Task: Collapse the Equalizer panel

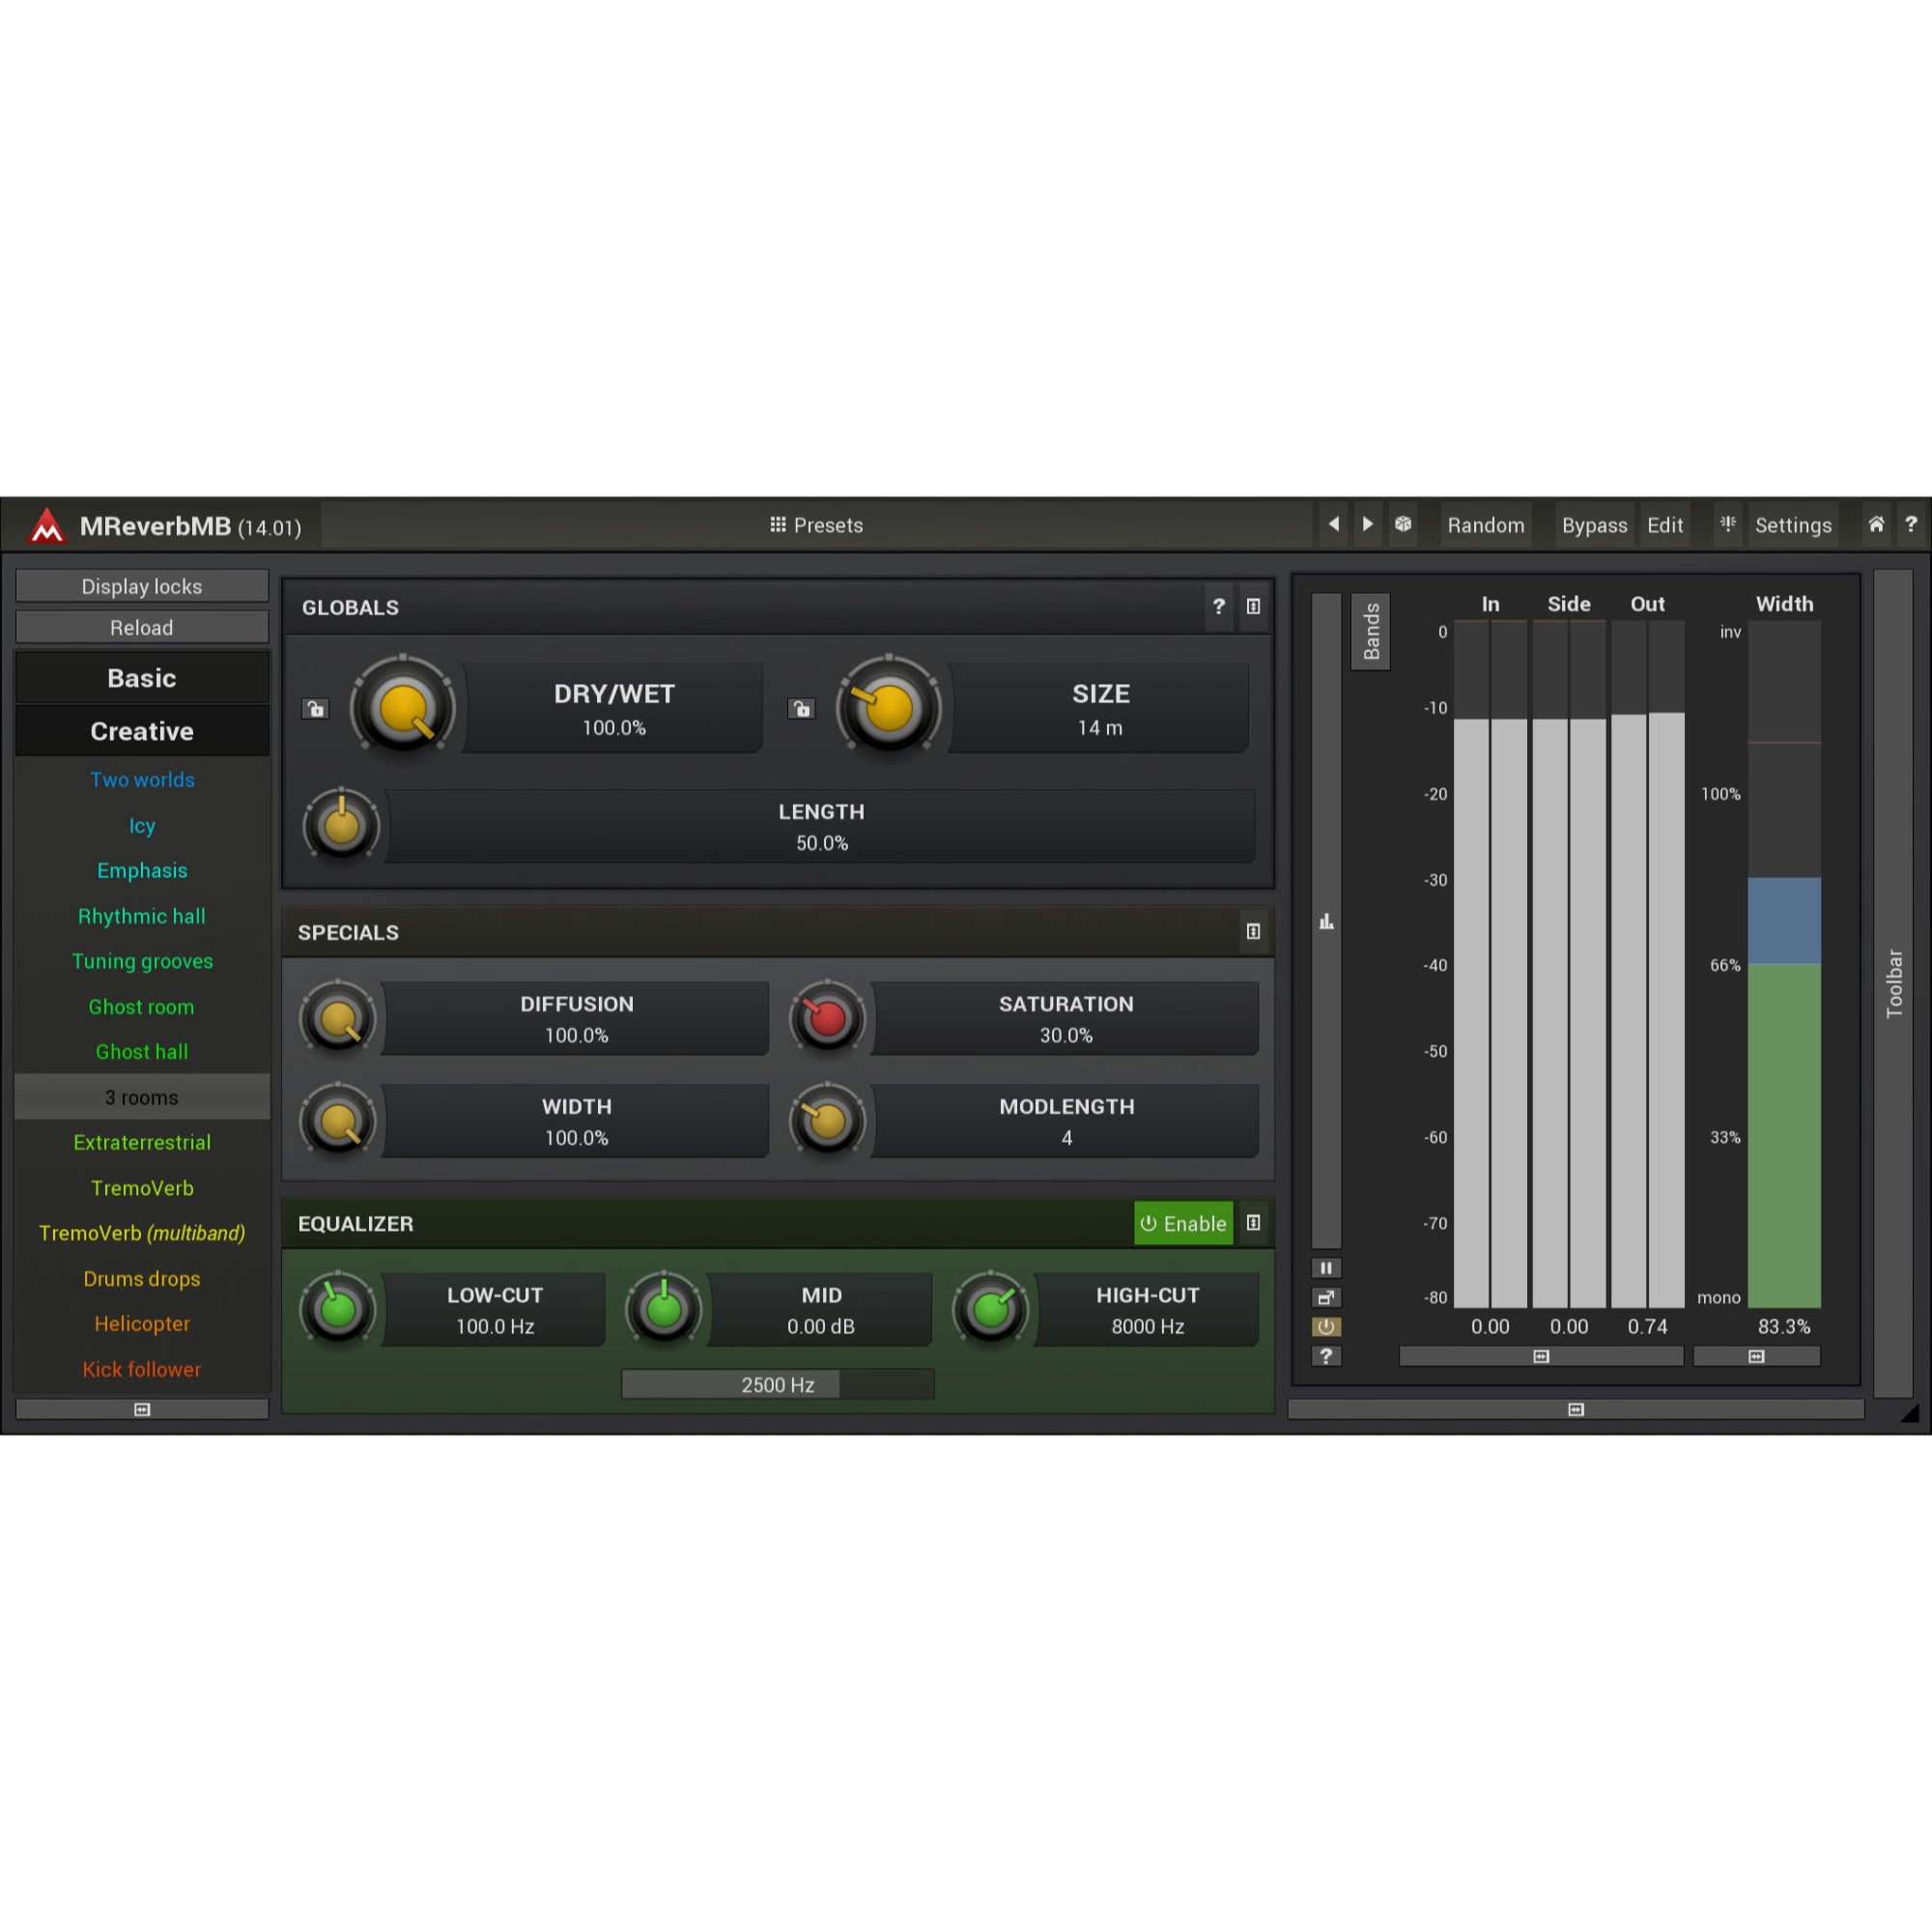Action: pyautogui.click(x=1253, y=1223)
